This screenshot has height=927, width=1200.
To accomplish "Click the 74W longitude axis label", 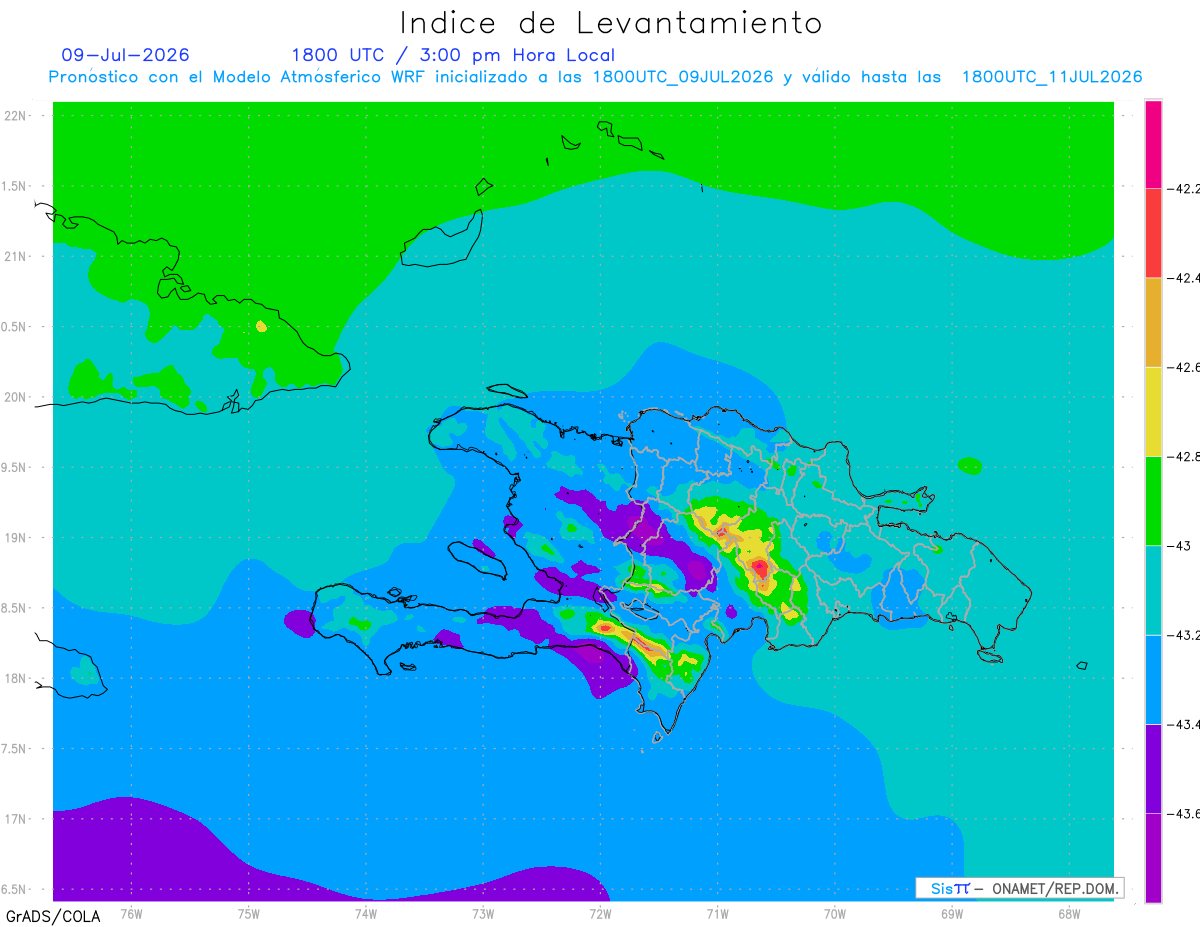I will [365, 913].
